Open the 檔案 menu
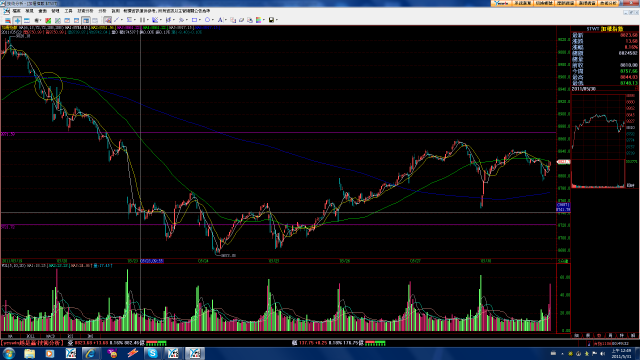 pyautogui.click(x=17, y=11)
